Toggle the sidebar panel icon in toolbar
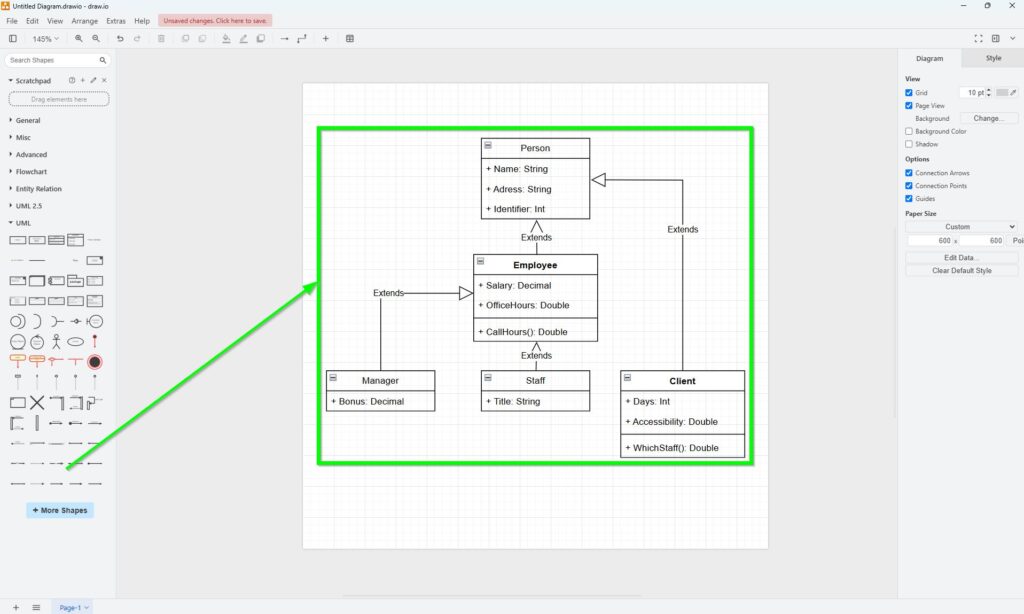1024x614 pixels. (x=13, y=39)
